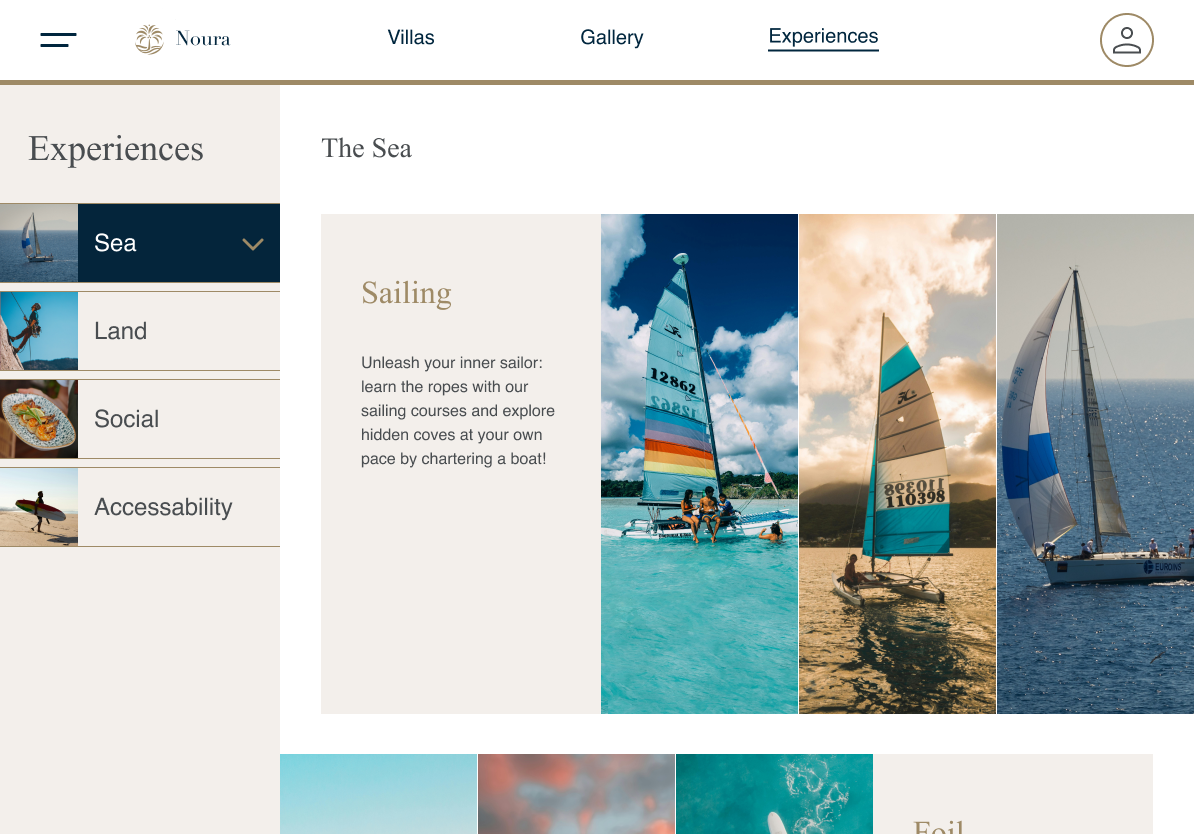1194x834 pixels.
Task: Open the Gallery menu item
Action: [611, 37]
